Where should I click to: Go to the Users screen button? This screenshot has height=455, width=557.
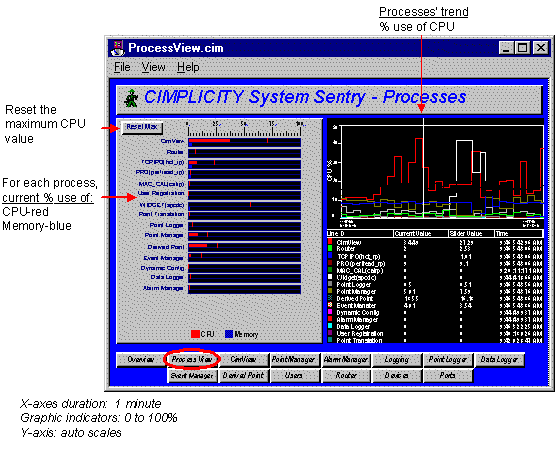pos(294,375)
